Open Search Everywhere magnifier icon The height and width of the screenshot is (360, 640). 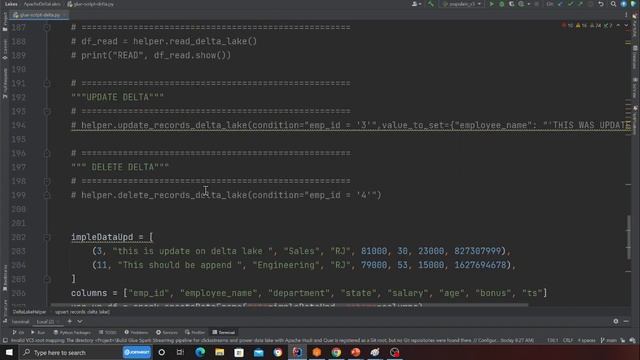point(613,4)
